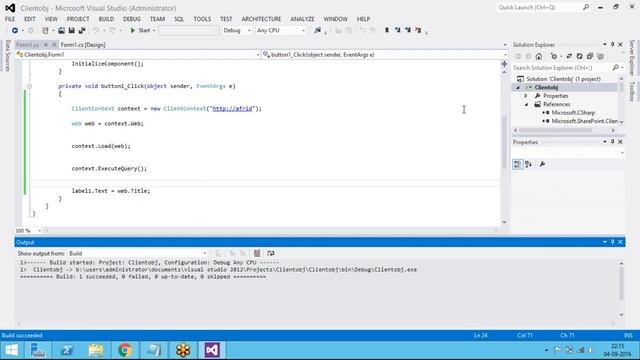Open the Debug configuration dropdown
This screenshot has width=640, height=360.
coord(237,31)
